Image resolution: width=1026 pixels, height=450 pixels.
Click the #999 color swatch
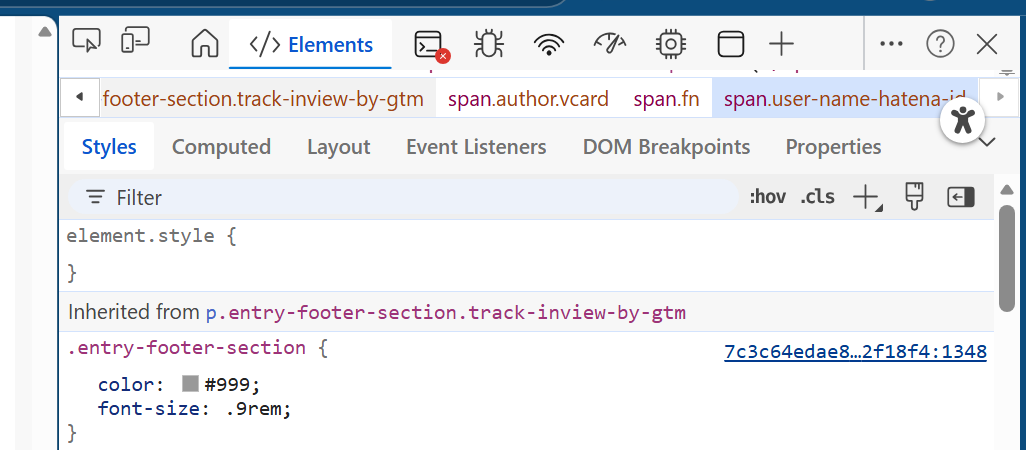tap(190, 384)
